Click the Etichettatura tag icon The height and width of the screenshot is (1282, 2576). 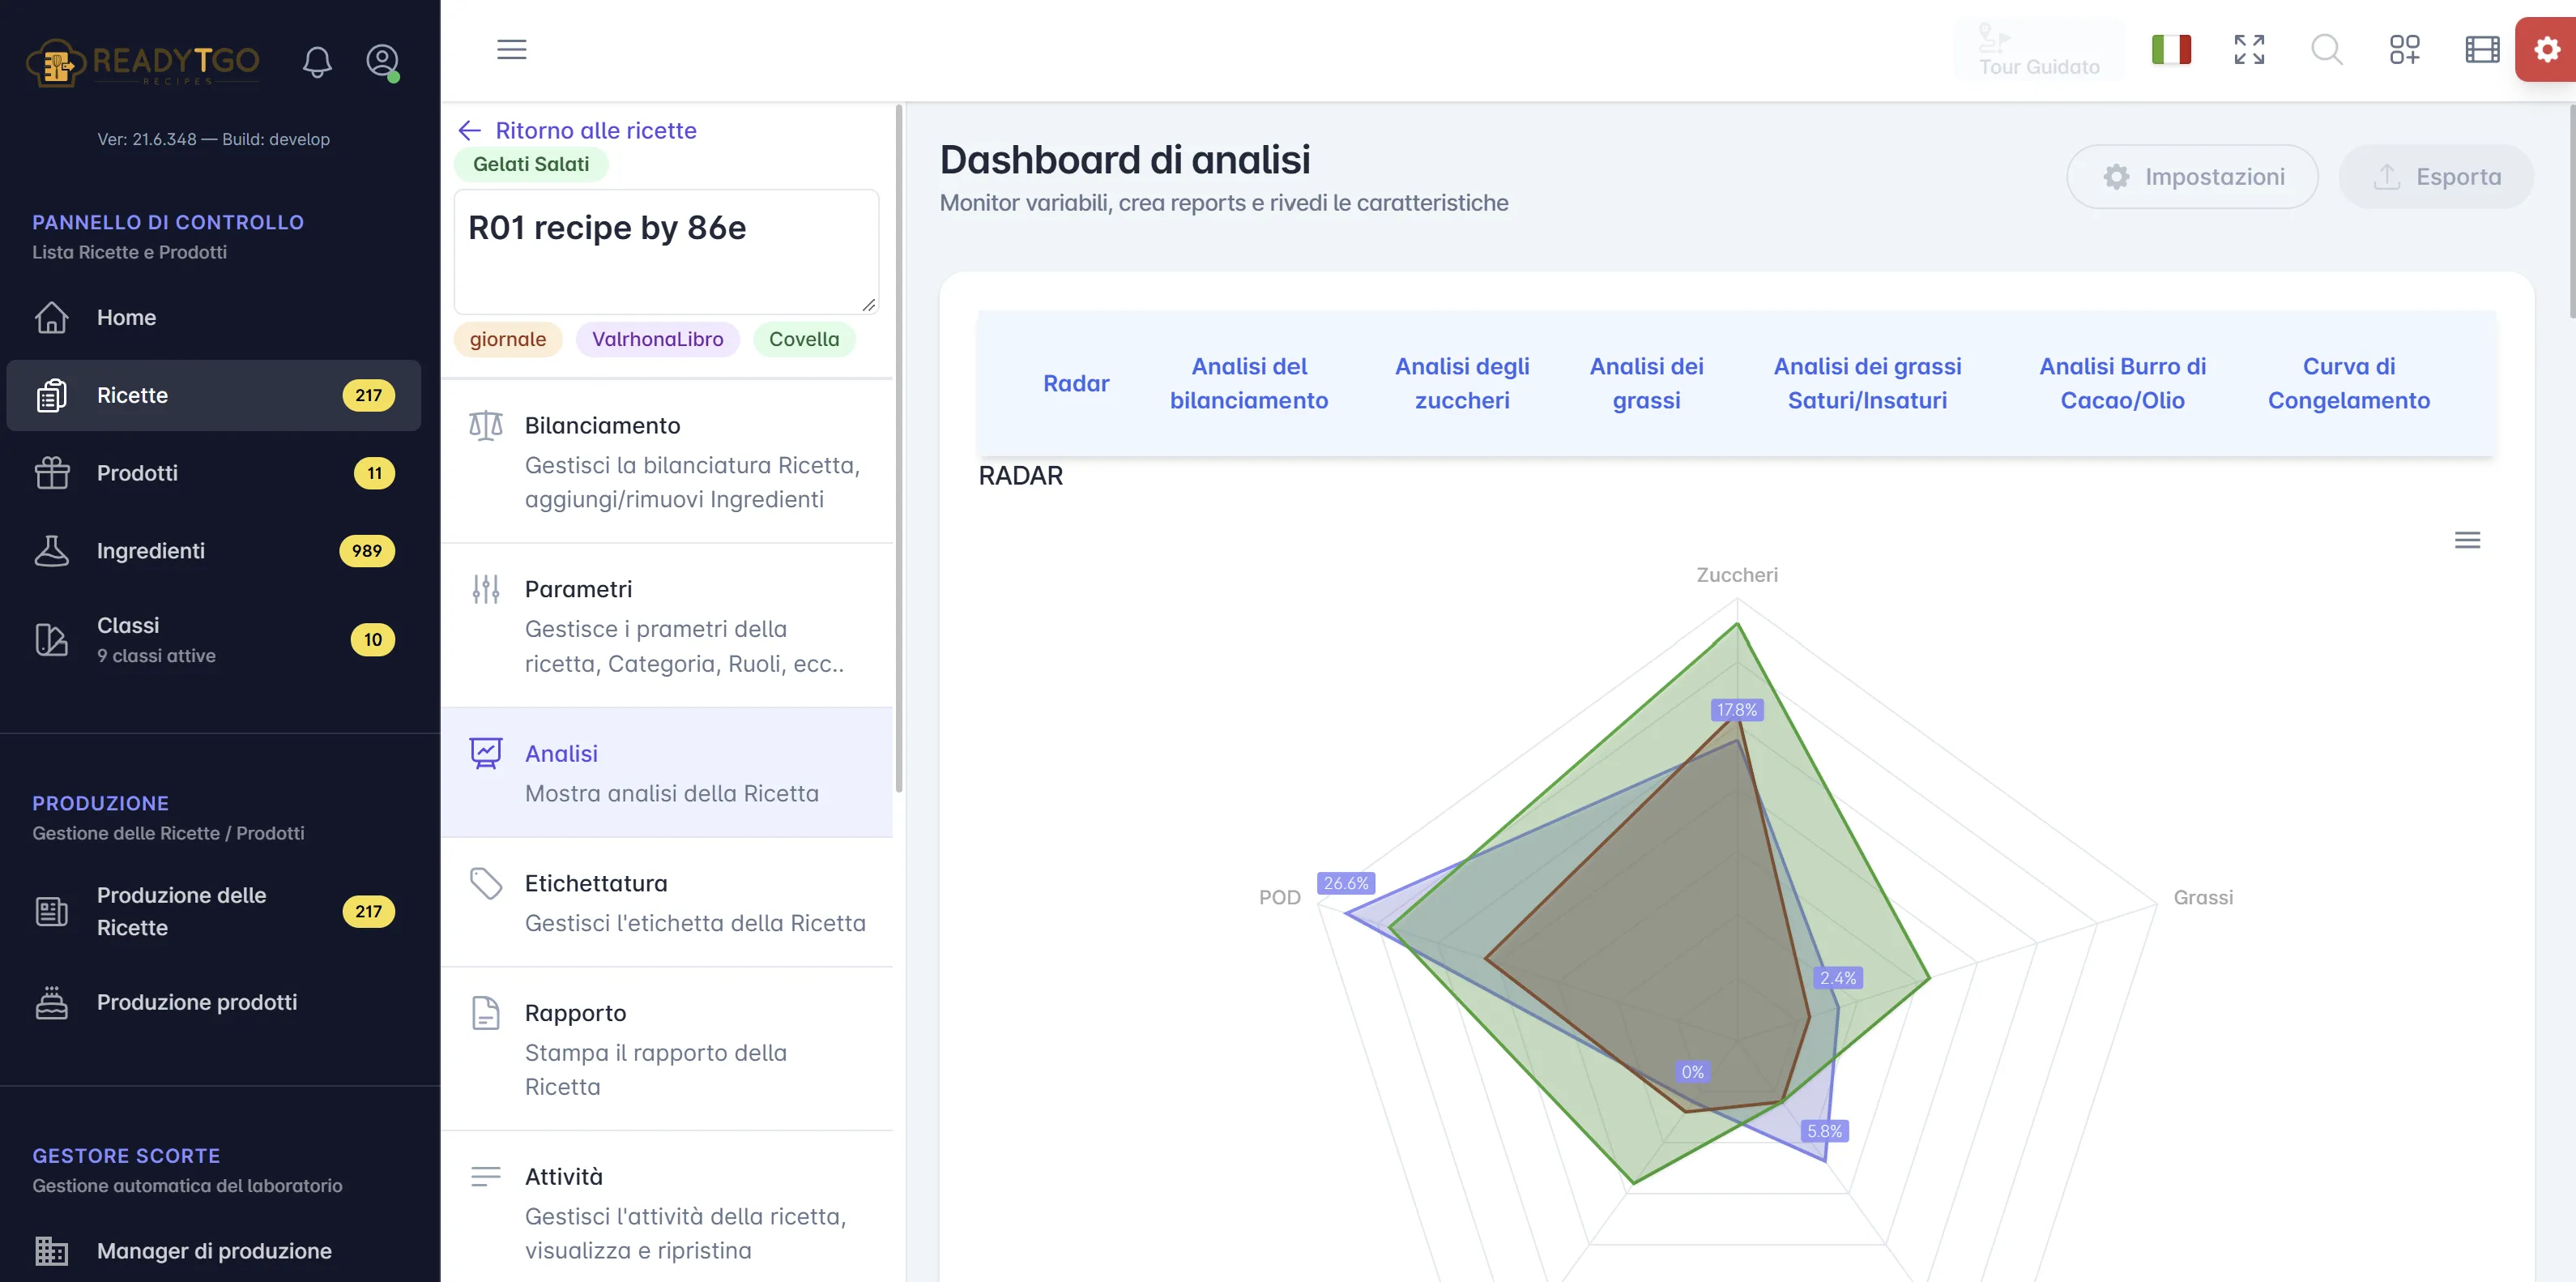point(486,883)
